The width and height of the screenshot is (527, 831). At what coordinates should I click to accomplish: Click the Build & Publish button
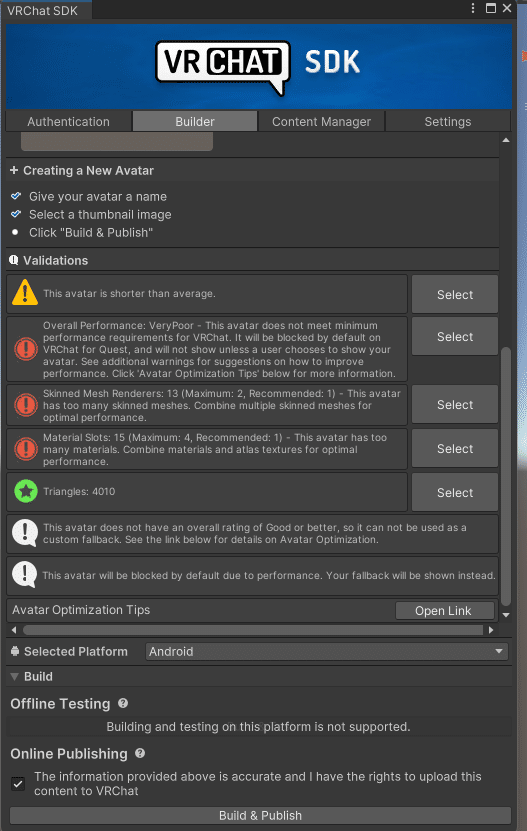(260, 815)
